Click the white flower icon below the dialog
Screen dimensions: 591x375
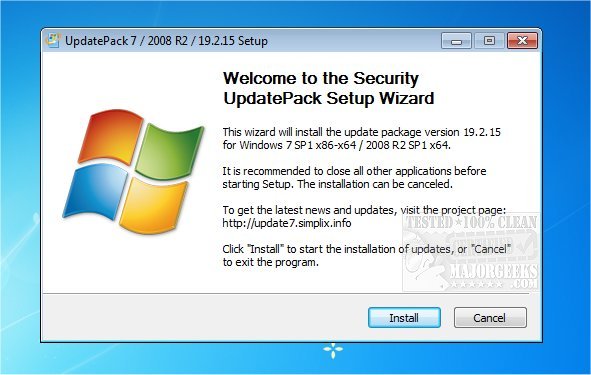pos(333,351)
